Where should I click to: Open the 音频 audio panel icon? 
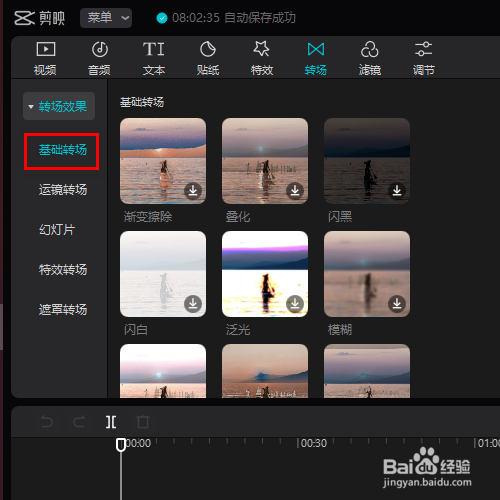(x=100, y=49)
